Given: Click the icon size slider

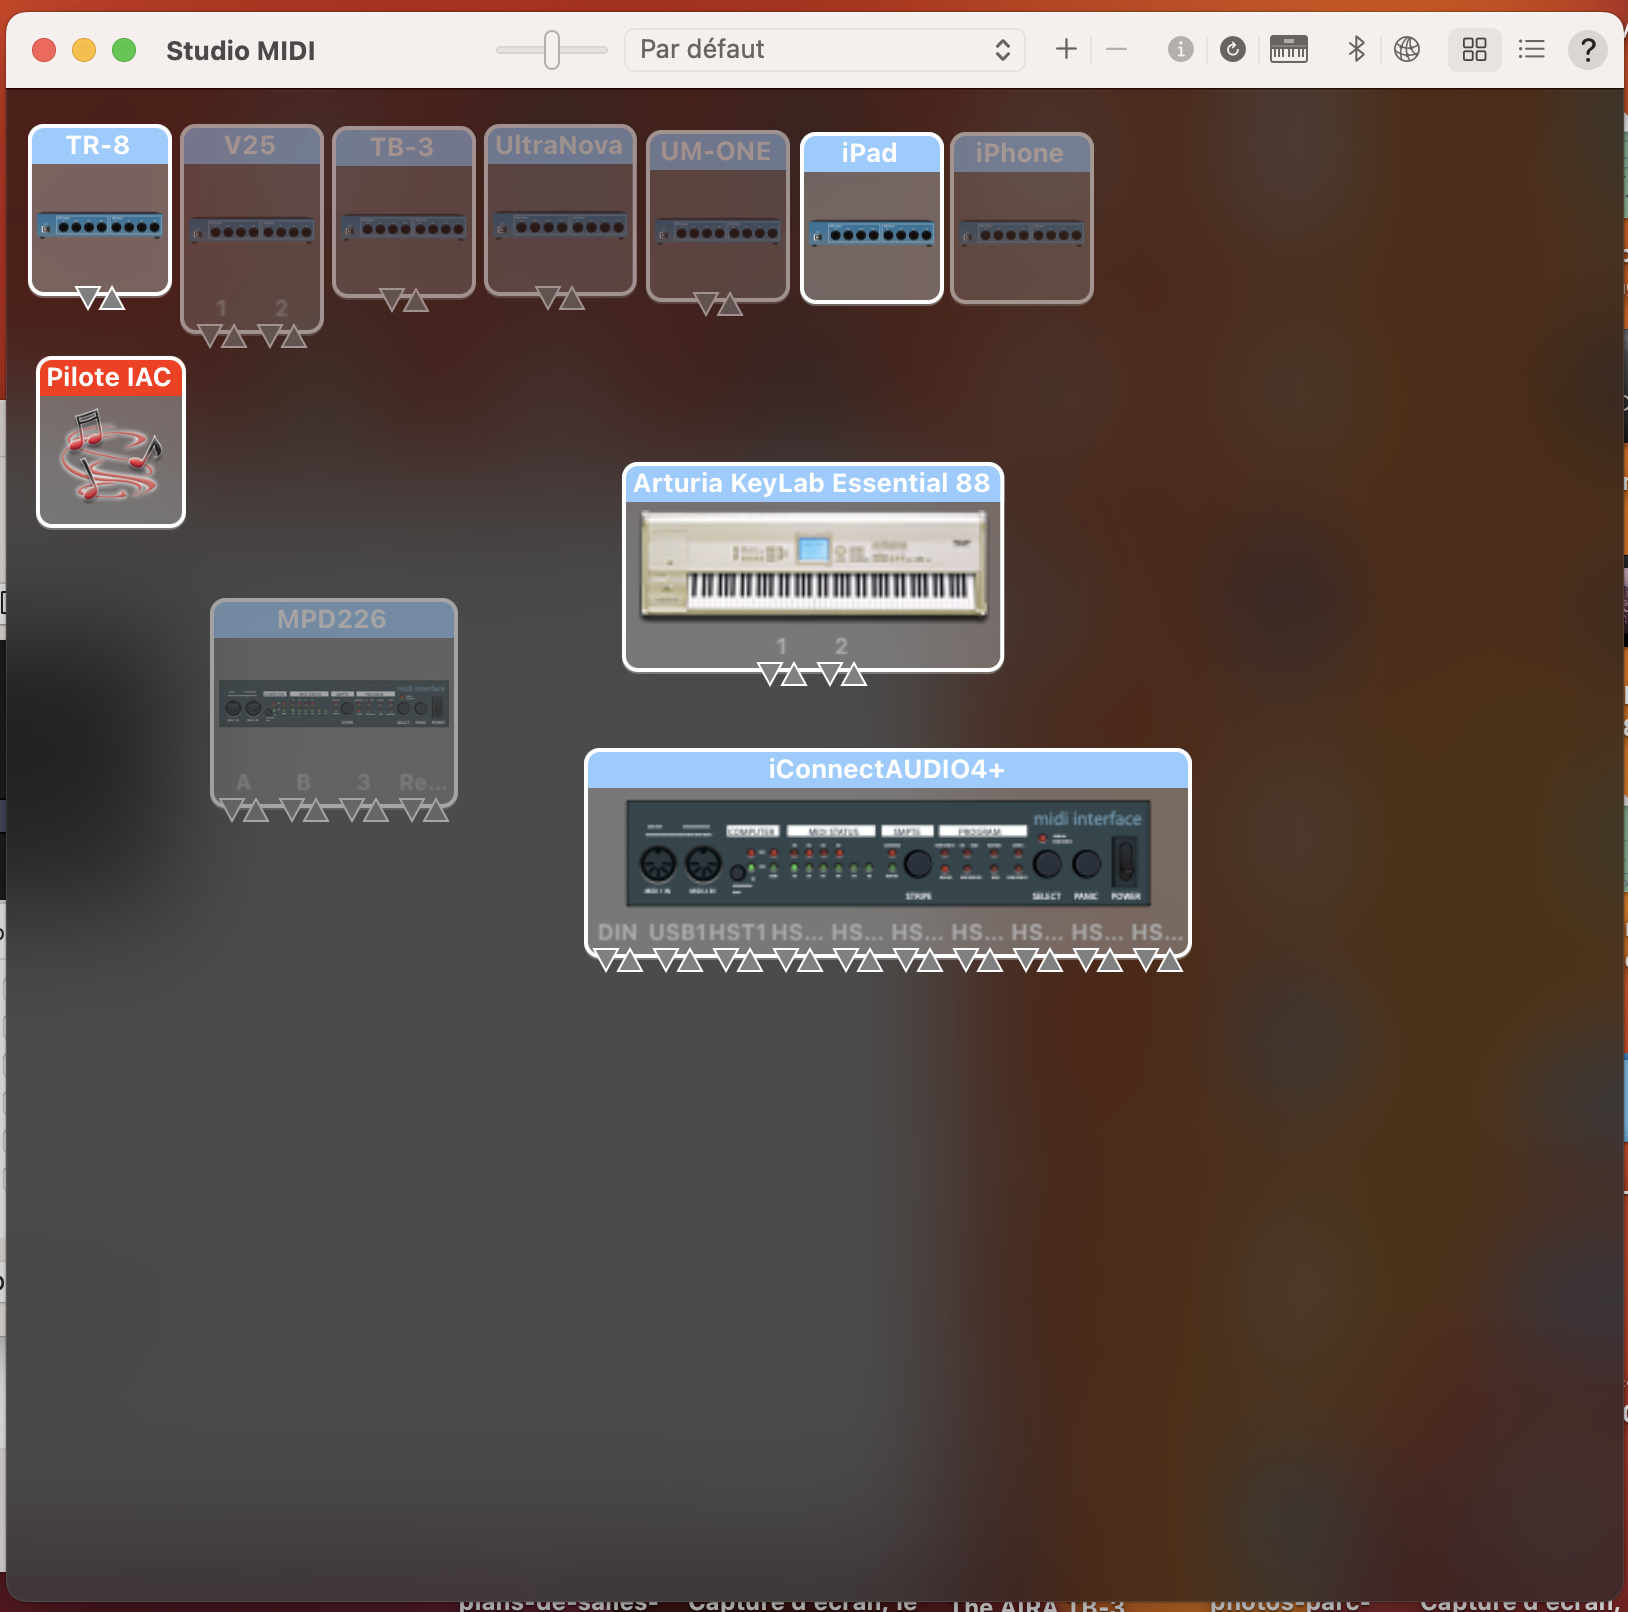Looking at the screenshot, I should (552, 49).
